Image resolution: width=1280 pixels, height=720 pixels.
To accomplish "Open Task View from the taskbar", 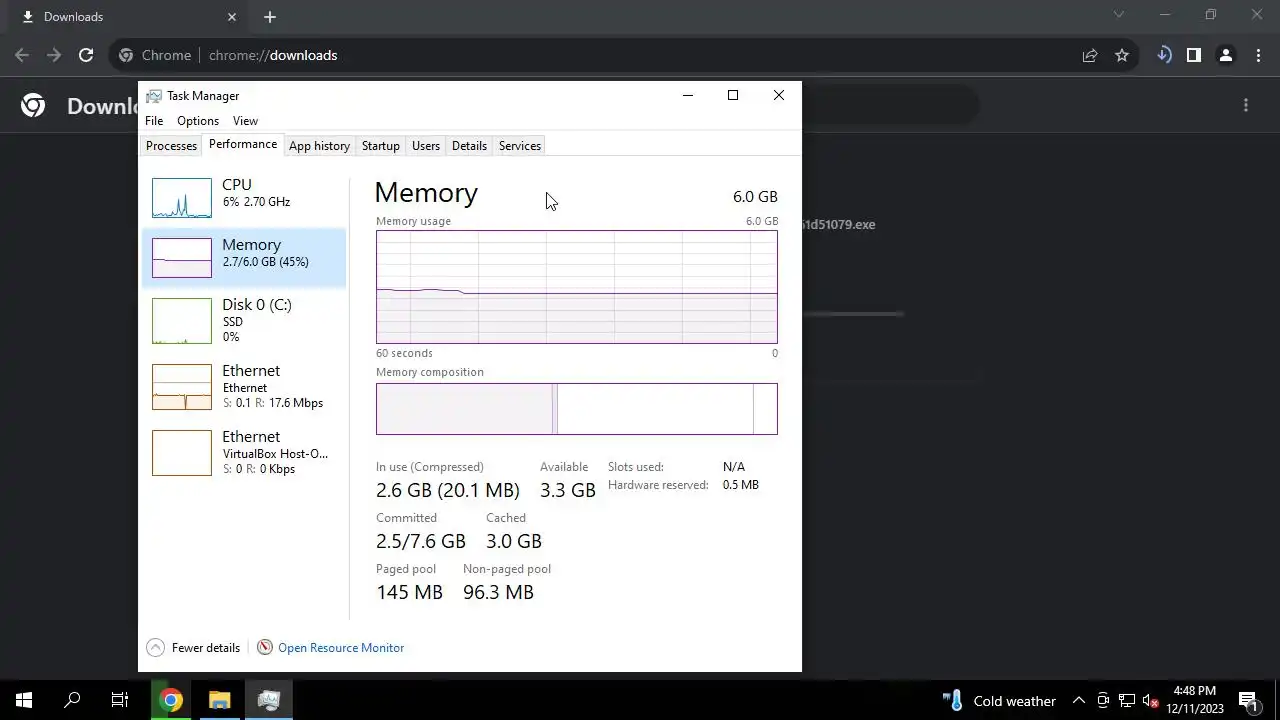I will coord(120,700).
